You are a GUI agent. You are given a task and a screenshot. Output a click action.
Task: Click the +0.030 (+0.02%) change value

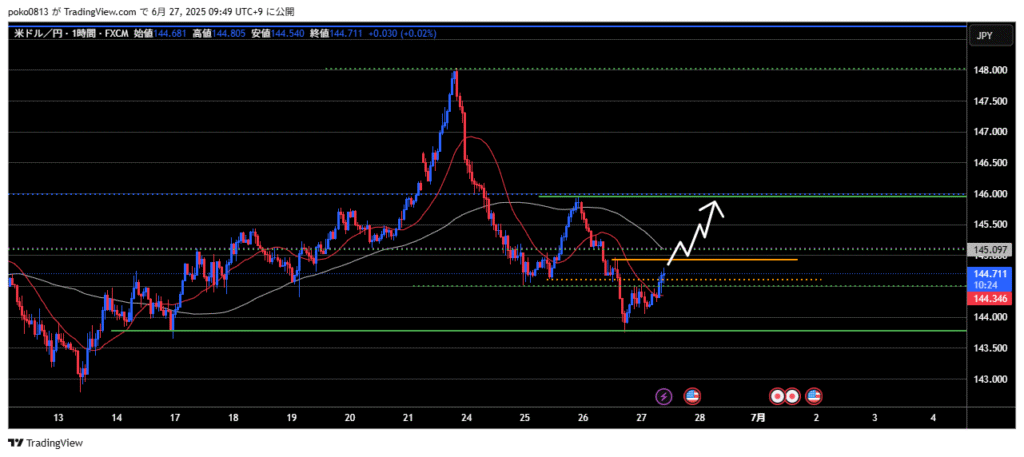403,34
